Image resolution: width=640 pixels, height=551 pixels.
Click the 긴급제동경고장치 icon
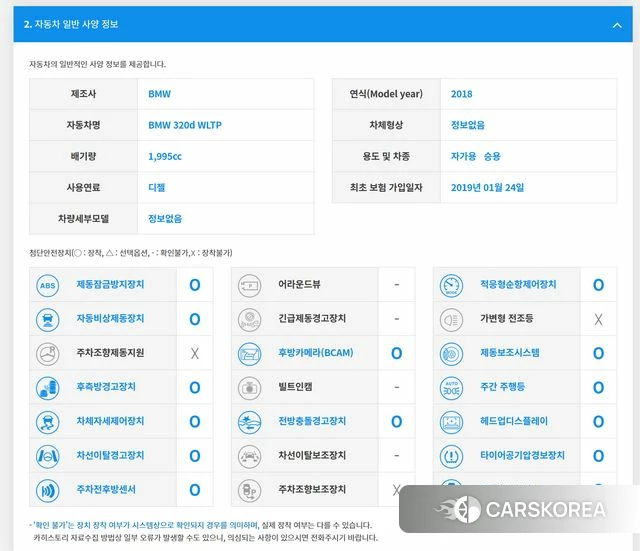click(249, 320)
